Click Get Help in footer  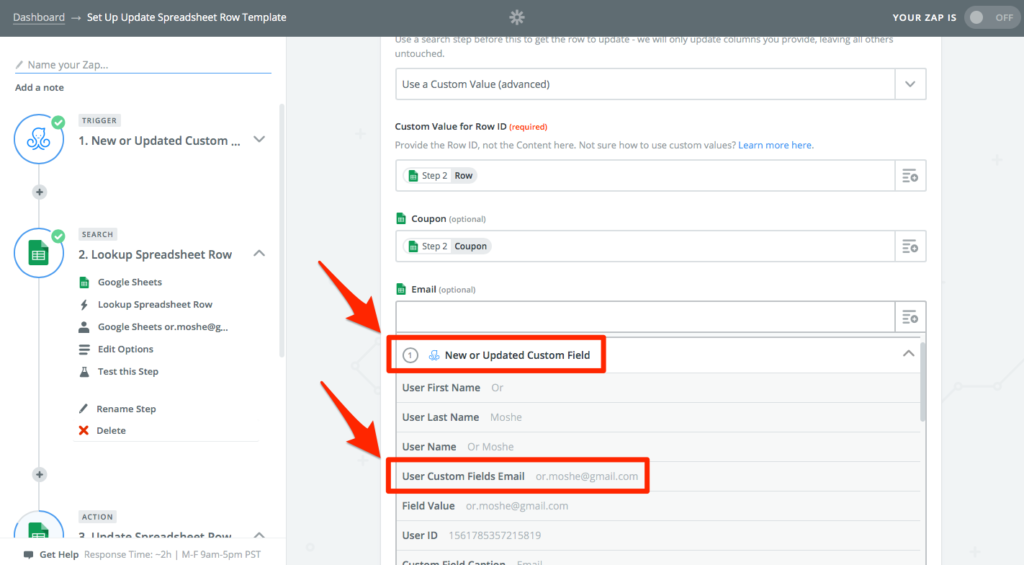coord(59,555)
